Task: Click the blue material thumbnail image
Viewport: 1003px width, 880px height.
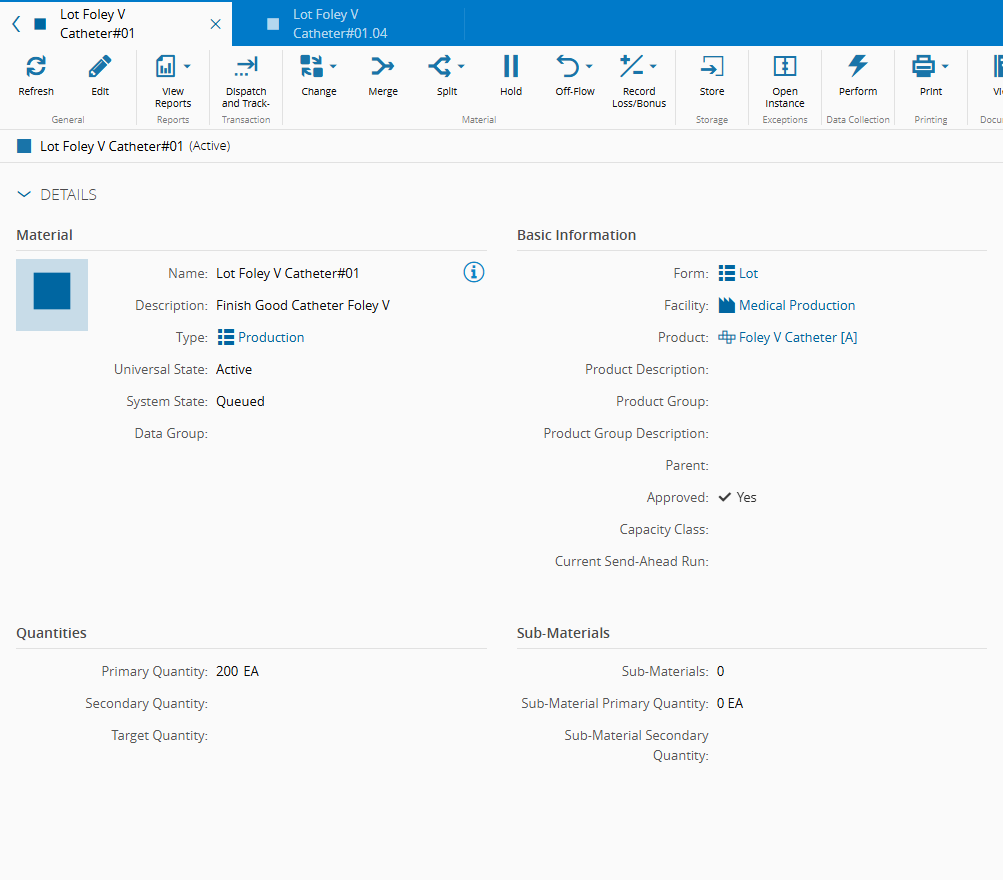Action: [x=52, y=295]
